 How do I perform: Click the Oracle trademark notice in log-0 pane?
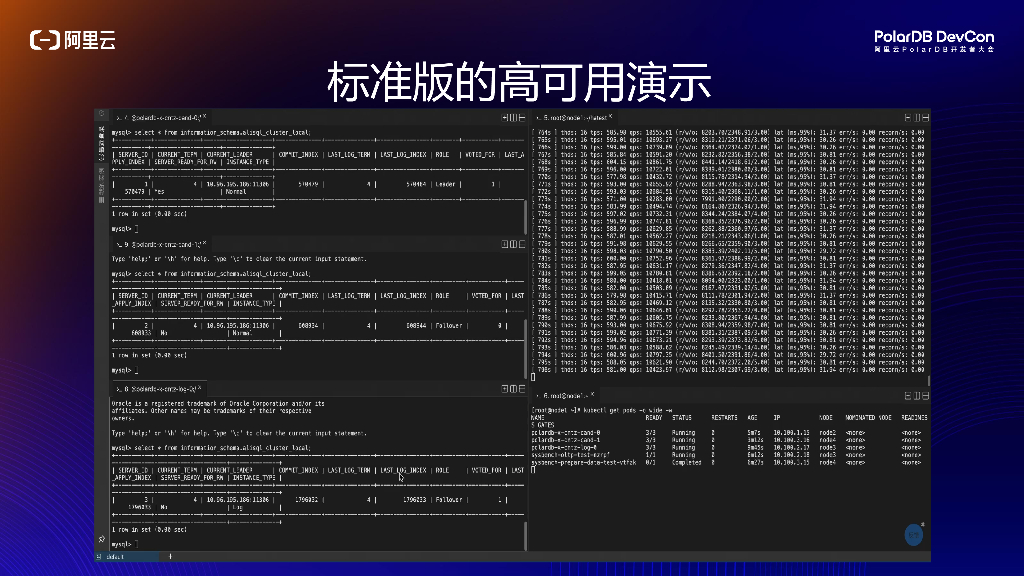click(x=217, y=411)
